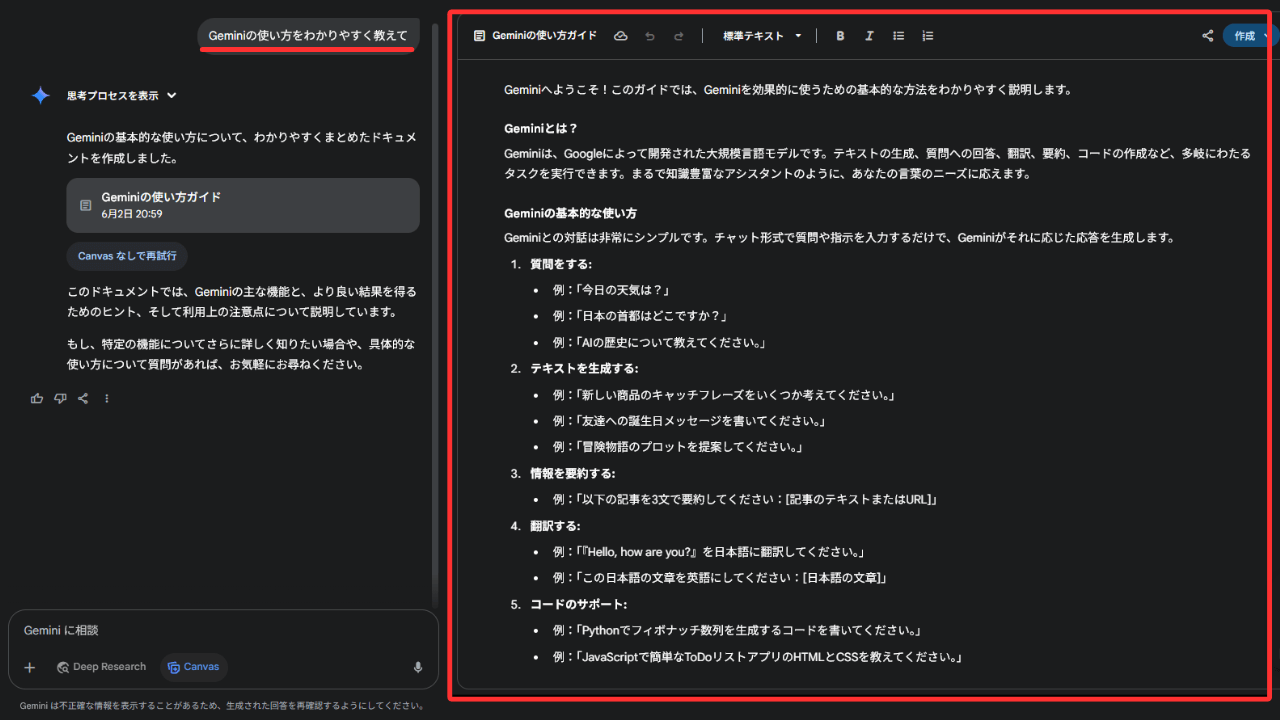Click the Gemini sparkle star icon

pos(40,96)
